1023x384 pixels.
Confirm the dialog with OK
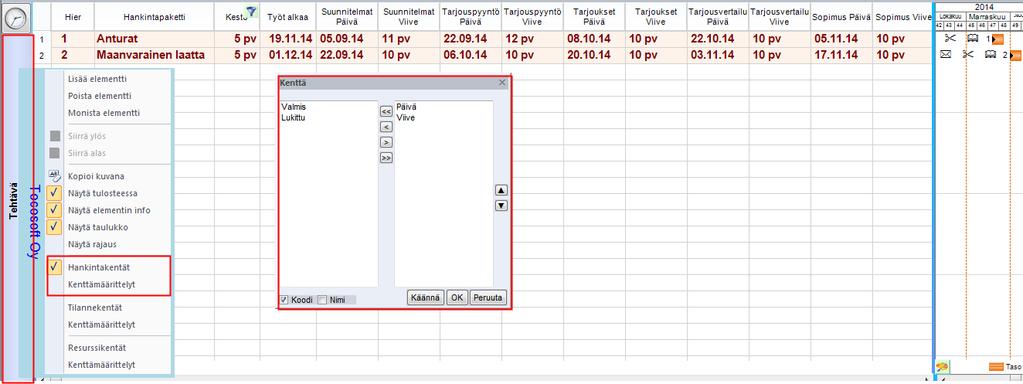[x=457, y=297]
